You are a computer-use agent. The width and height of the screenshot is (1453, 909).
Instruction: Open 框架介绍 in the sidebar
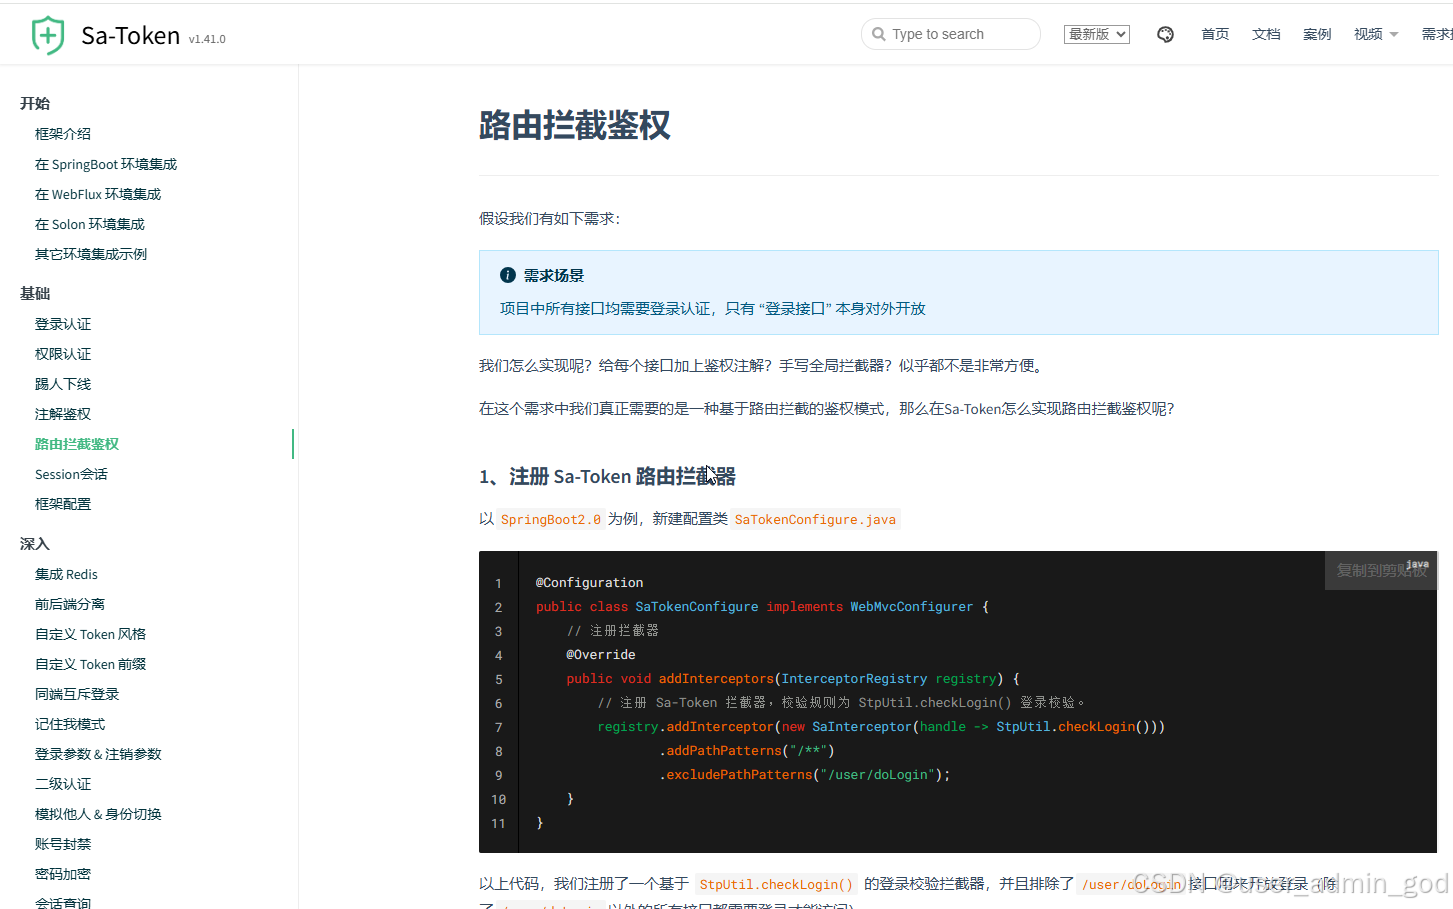63,134
